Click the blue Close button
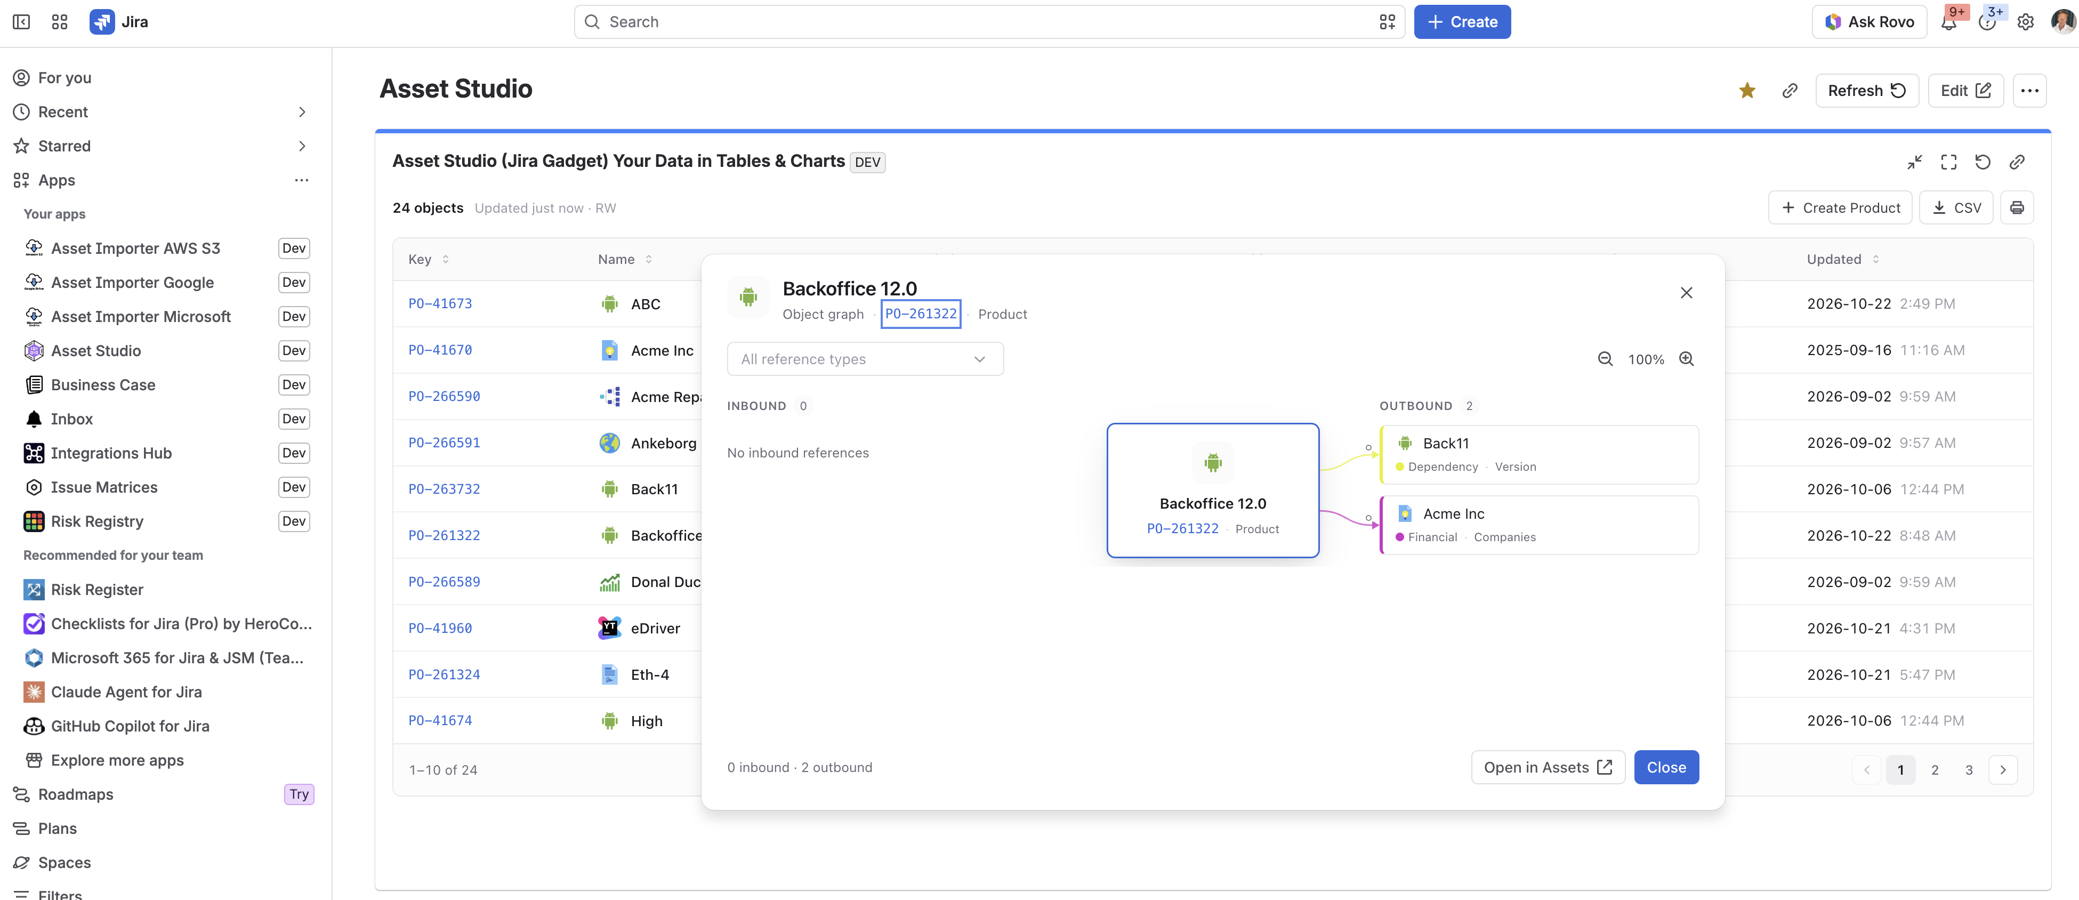 pyautogui.click(x=1666, y=767)
